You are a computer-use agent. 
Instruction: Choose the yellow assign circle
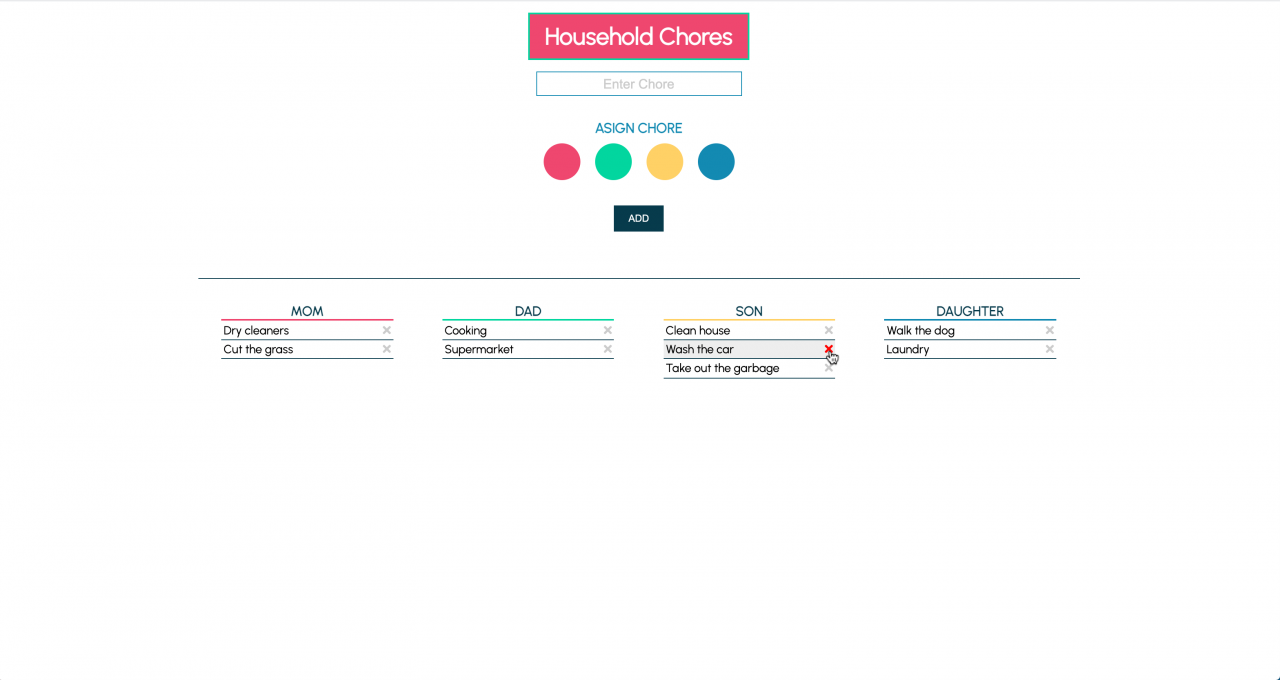665,162
